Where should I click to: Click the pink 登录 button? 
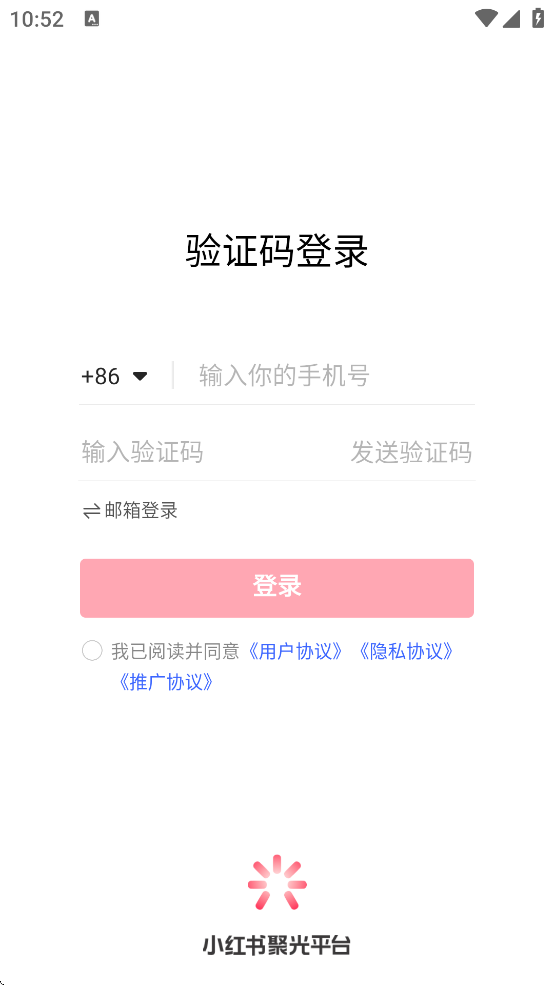point(277,588)
